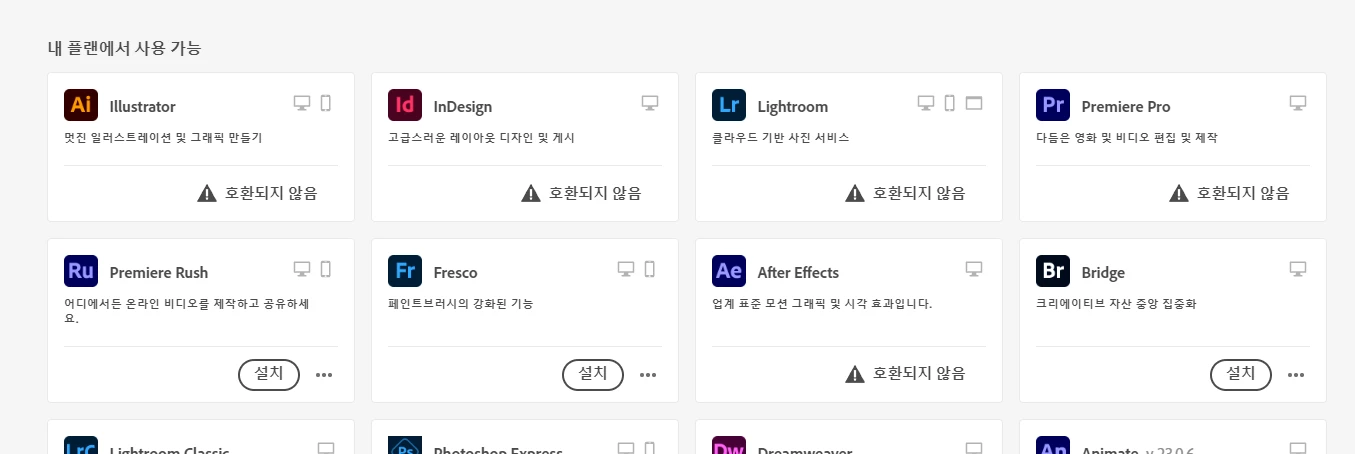Screen dimensions: 1355x454
Task: Click the Premiere Pro Pr app icon
Action: pos(1052,105)
